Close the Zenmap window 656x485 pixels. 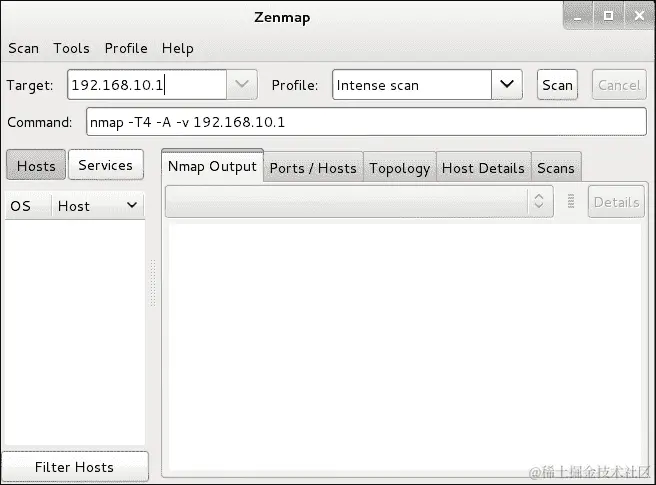639,16
